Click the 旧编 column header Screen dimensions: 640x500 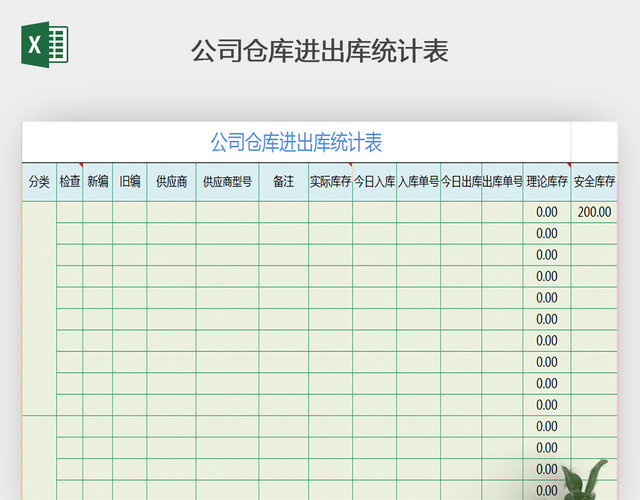(x=130, y=182)
